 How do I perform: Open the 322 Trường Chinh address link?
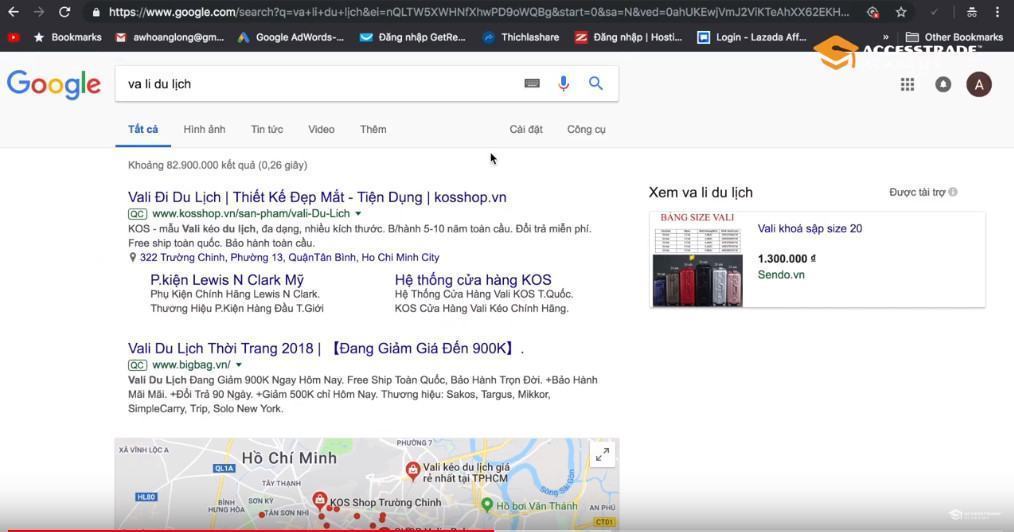289,257
